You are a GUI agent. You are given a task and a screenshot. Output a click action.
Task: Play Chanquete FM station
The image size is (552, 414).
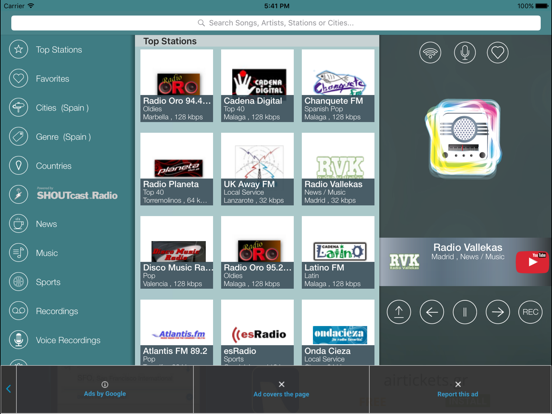338,86
